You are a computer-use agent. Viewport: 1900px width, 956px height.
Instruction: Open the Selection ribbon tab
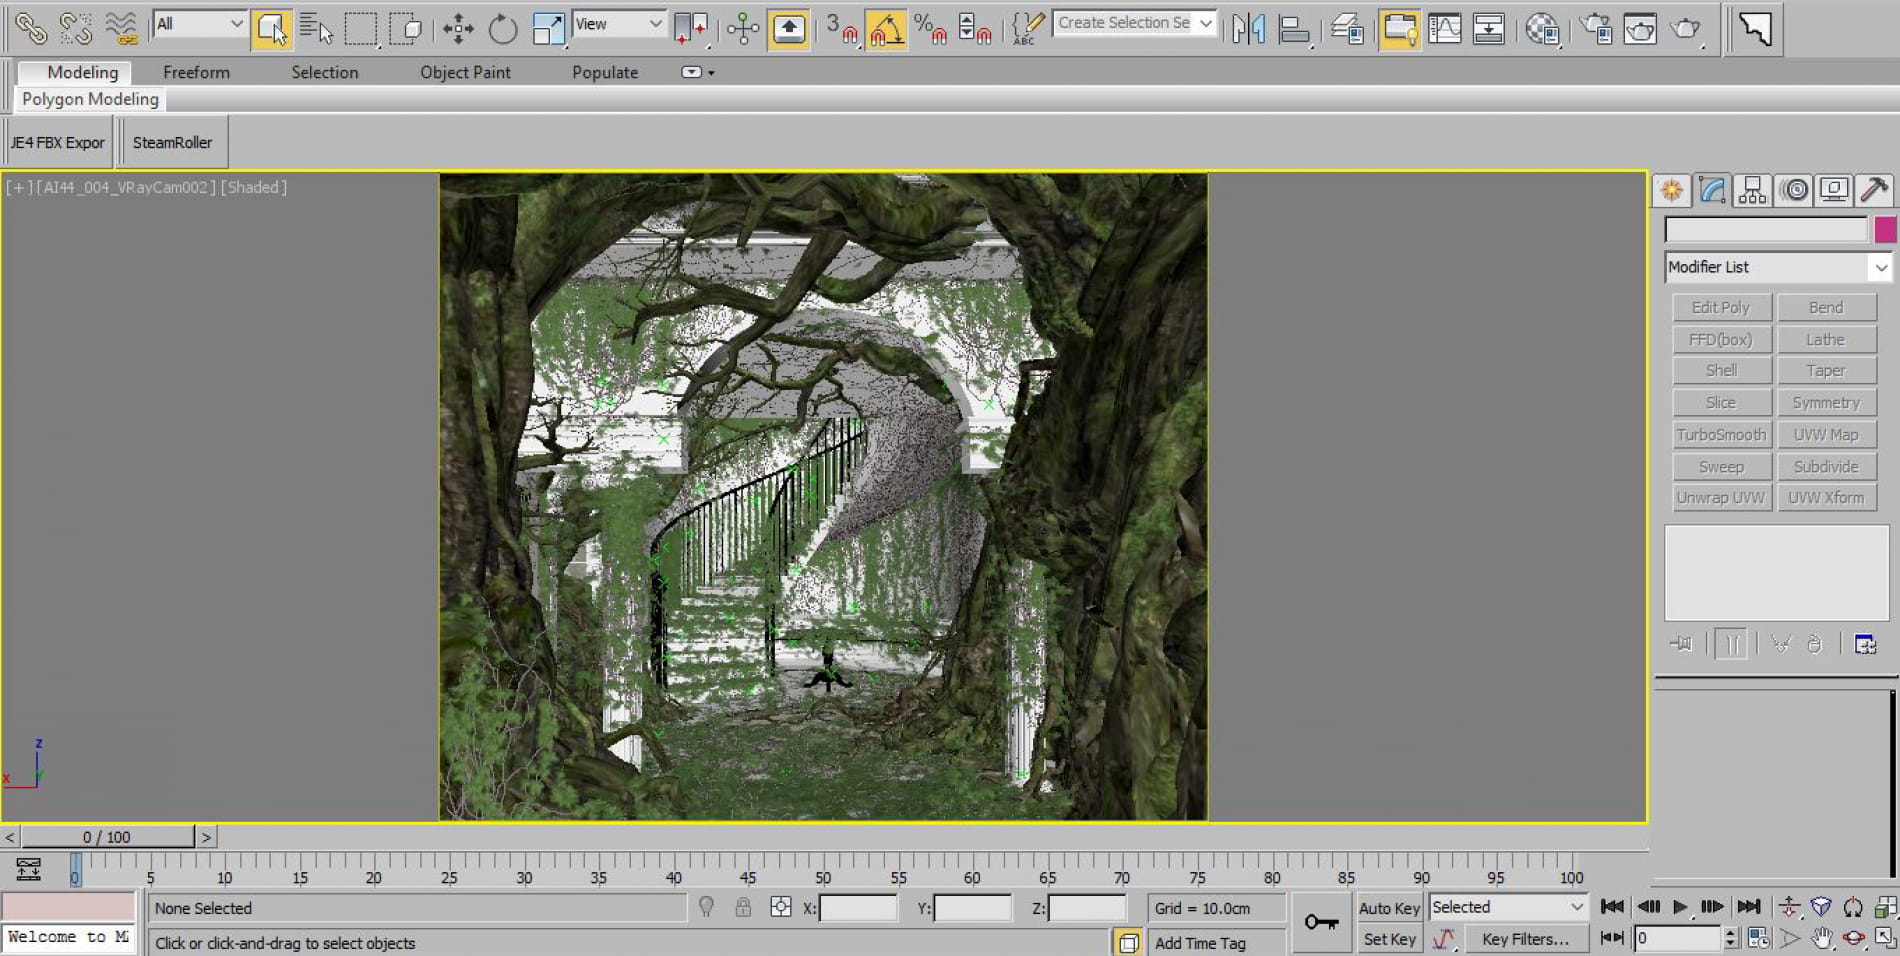[x=324, y=72]
